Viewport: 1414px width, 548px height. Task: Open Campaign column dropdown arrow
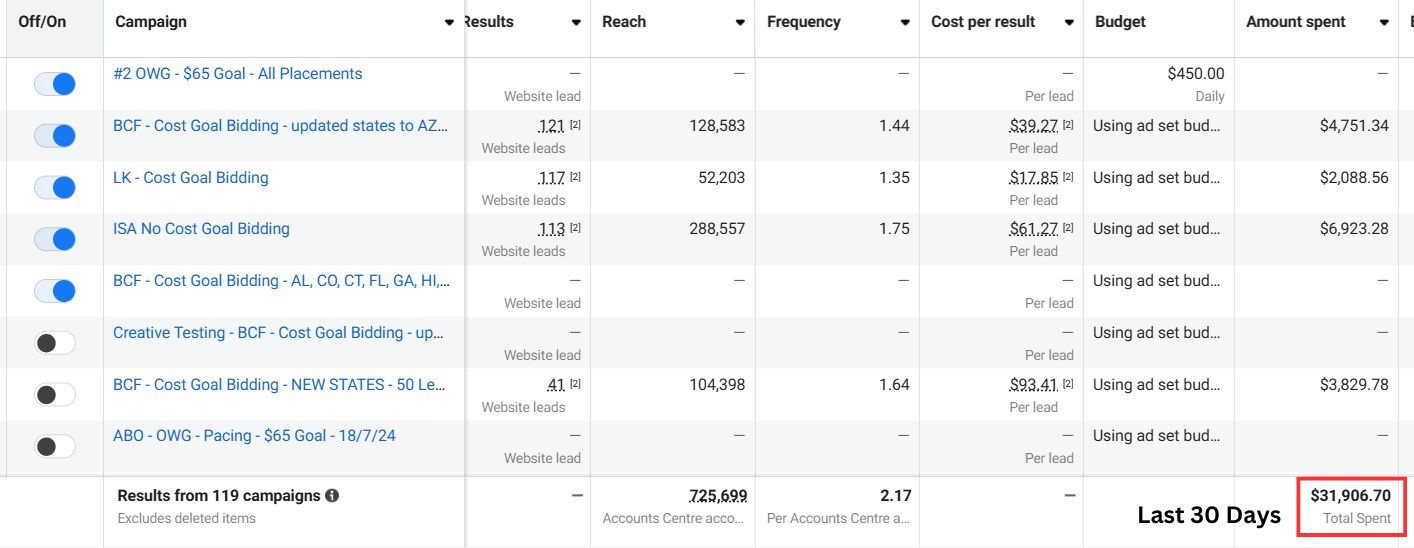[x=449, y=23]
